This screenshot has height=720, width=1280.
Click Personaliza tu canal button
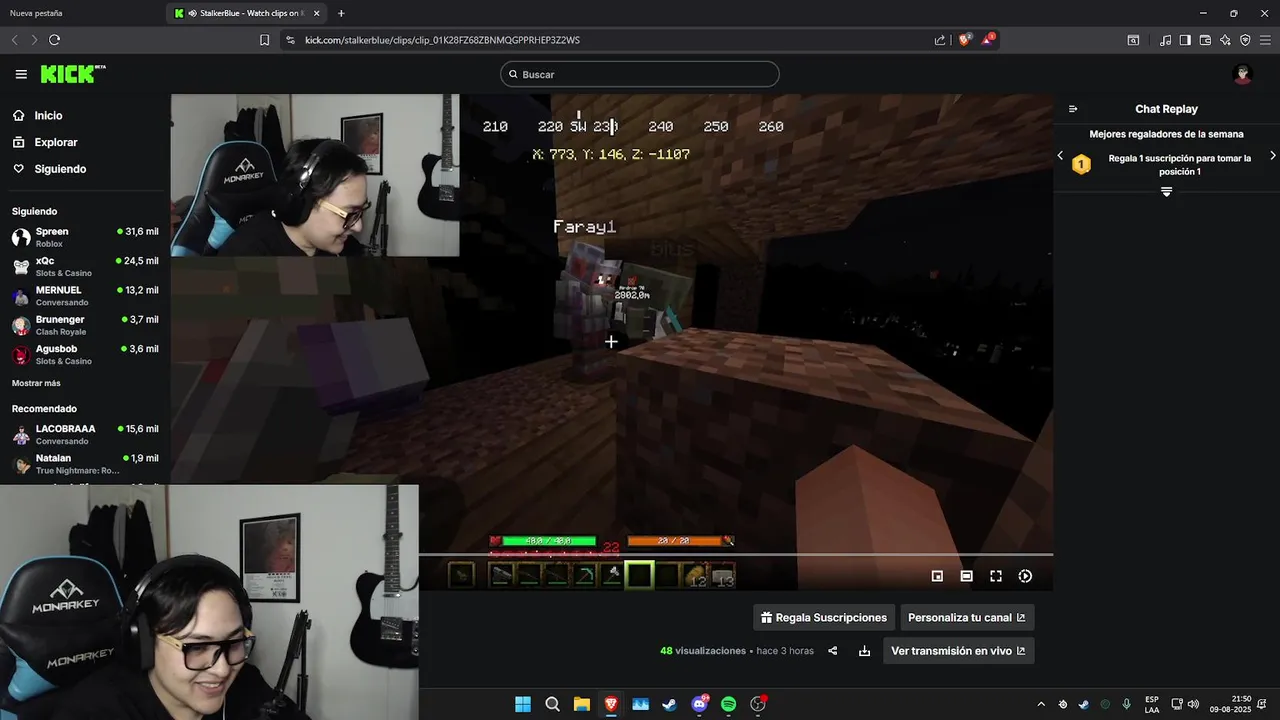pyautogui.click(x=967, y=618)
